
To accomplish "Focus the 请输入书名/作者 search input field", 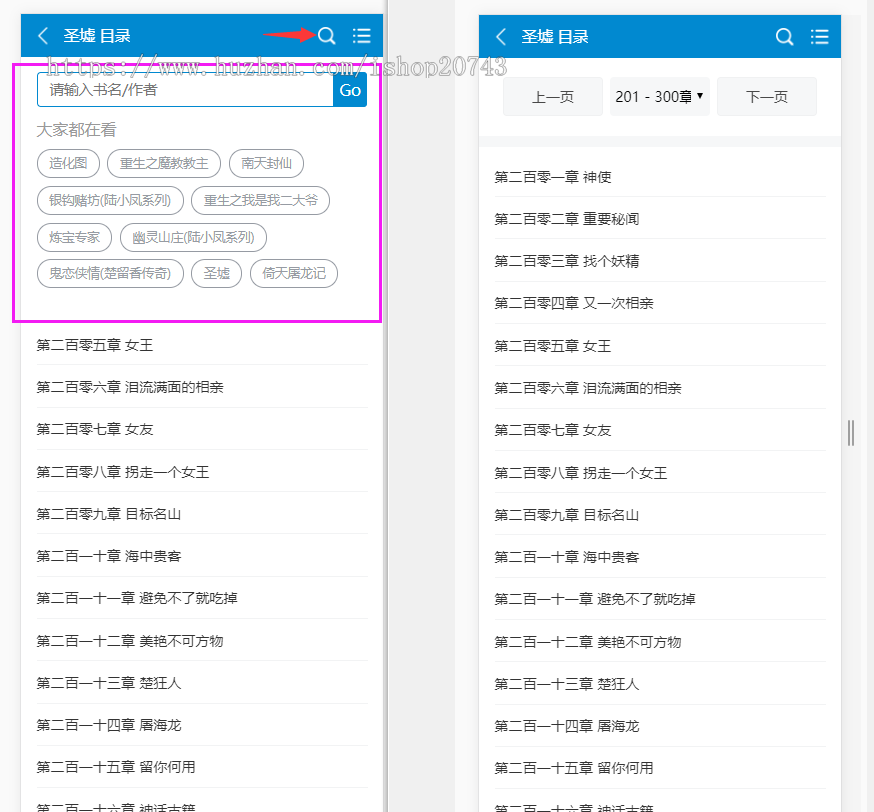I will (185, 90).
